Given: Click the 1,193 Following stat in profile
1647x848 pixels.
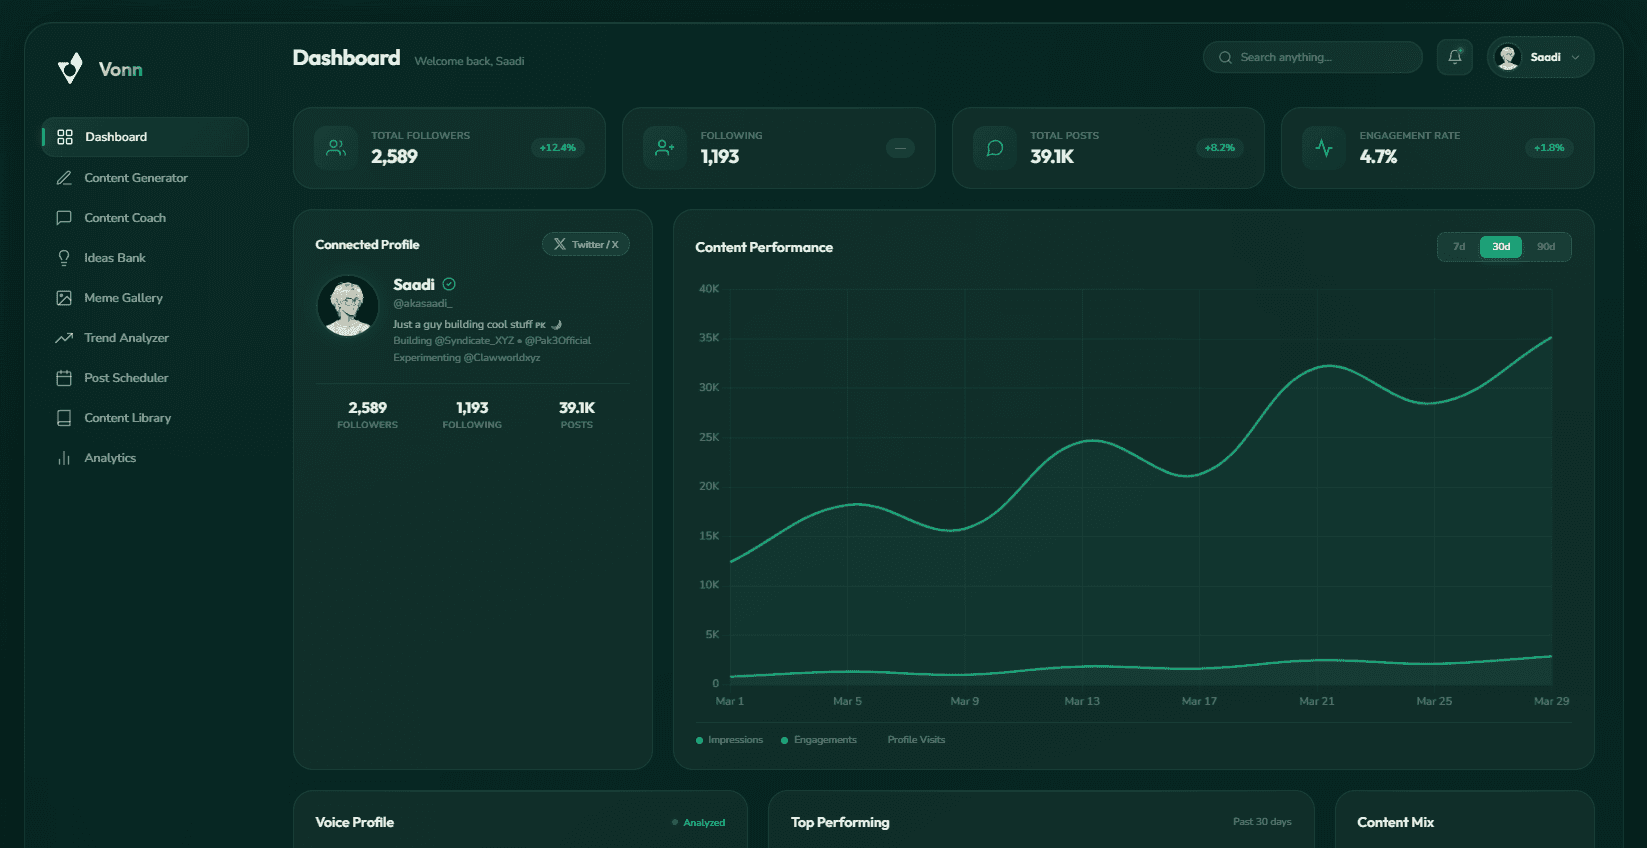Looking at the screenshot, I should [472, 415].
